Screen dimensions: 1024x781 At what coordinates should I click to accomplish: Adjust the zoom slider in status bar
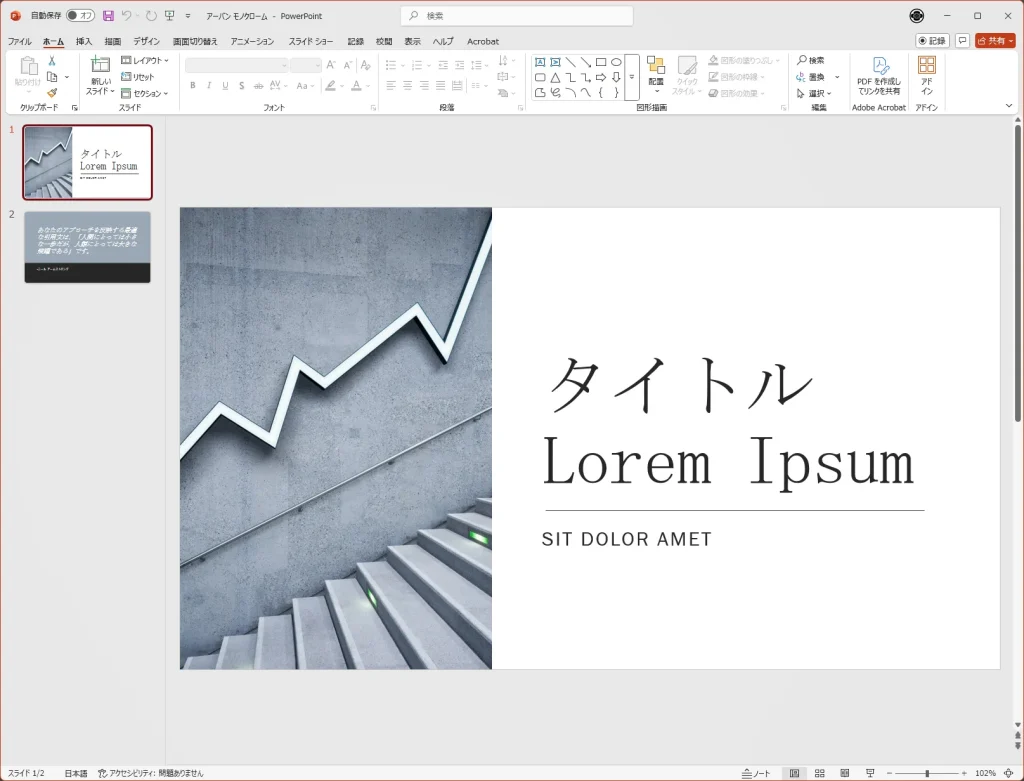pos(927,773)
